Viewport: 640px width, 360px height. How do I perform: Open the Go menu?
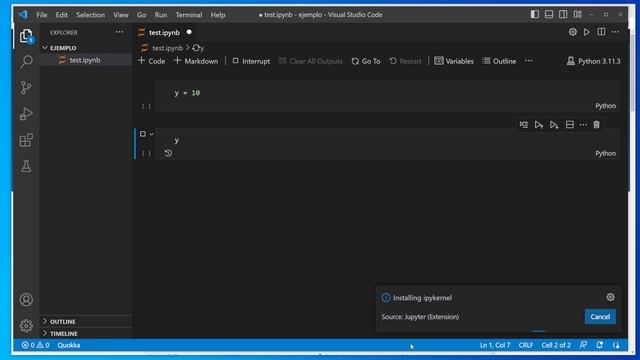tap(141, 15)
